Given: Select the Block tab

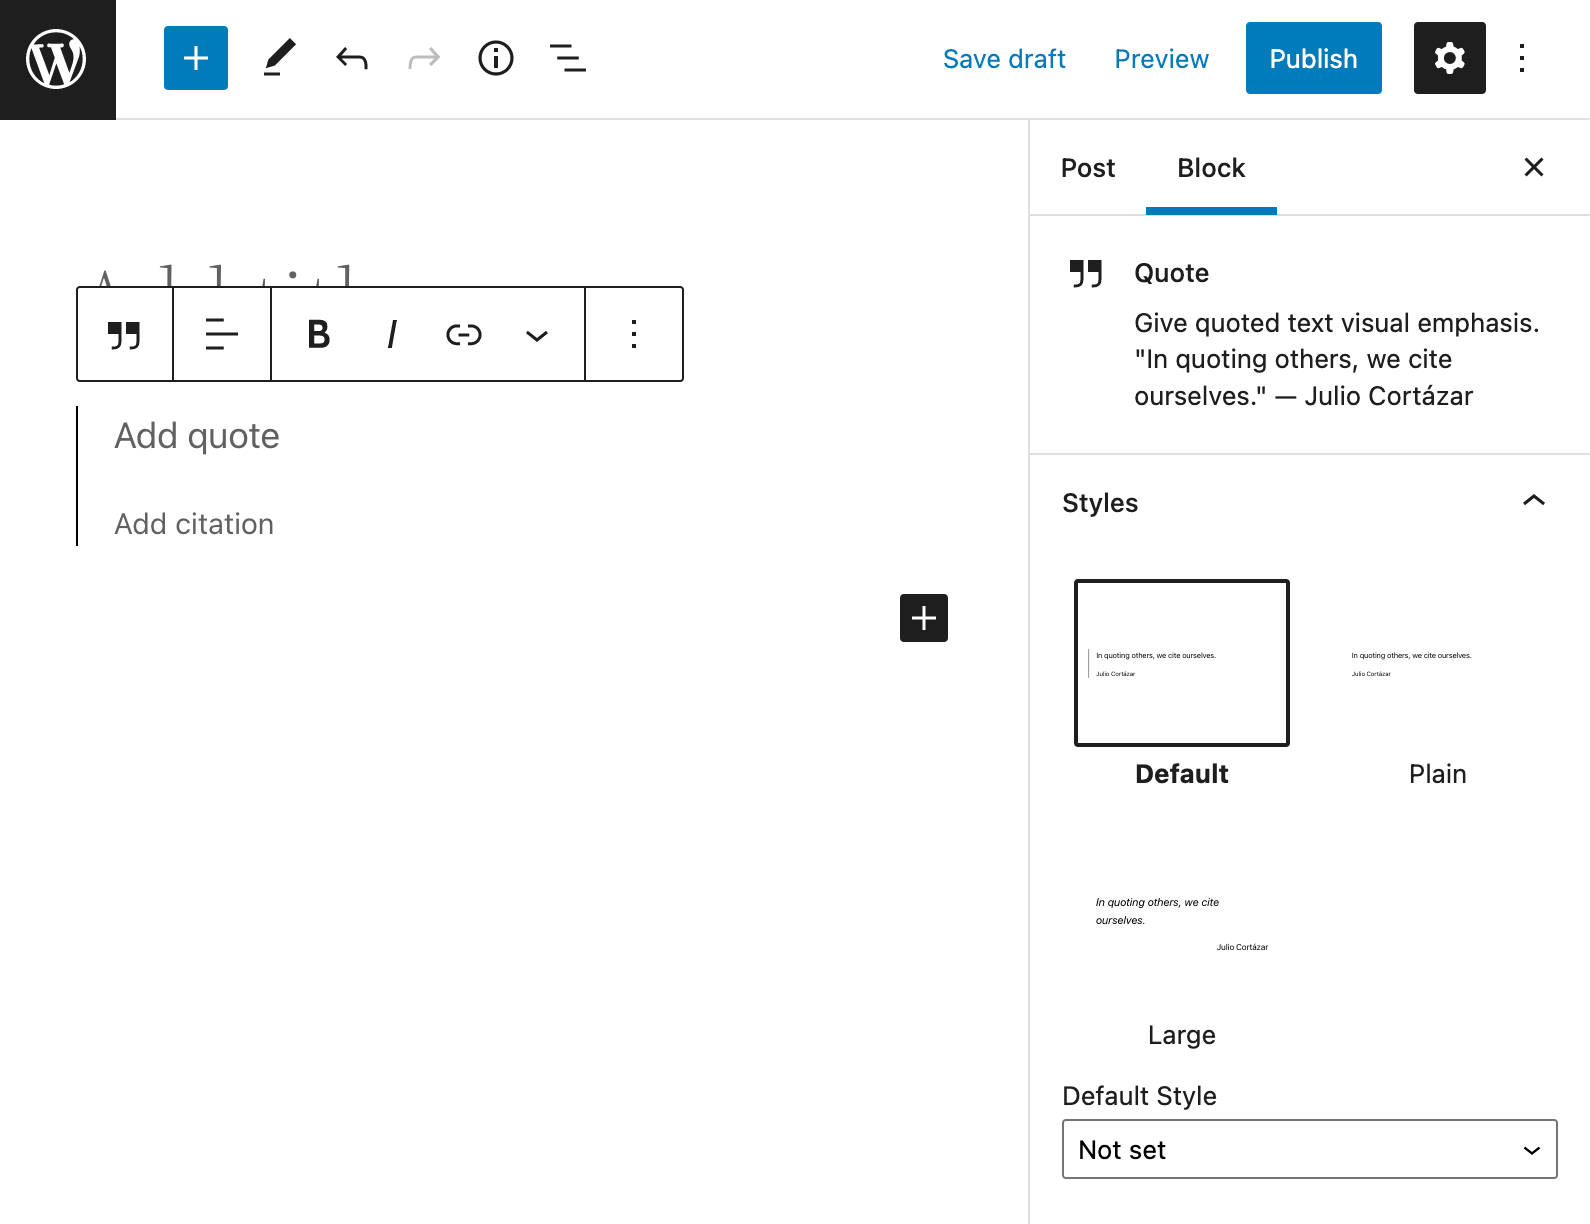Looking at the screenshot, I should (1211, 168).
